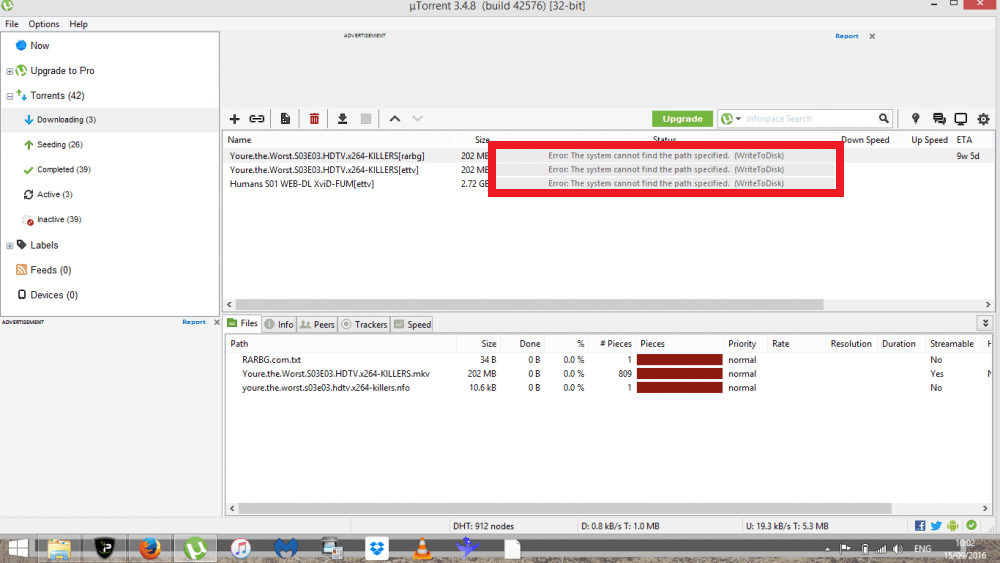The image size is (1000, 563).
Task: Stop the torrent with the square icon
Action: coord(366,119)
